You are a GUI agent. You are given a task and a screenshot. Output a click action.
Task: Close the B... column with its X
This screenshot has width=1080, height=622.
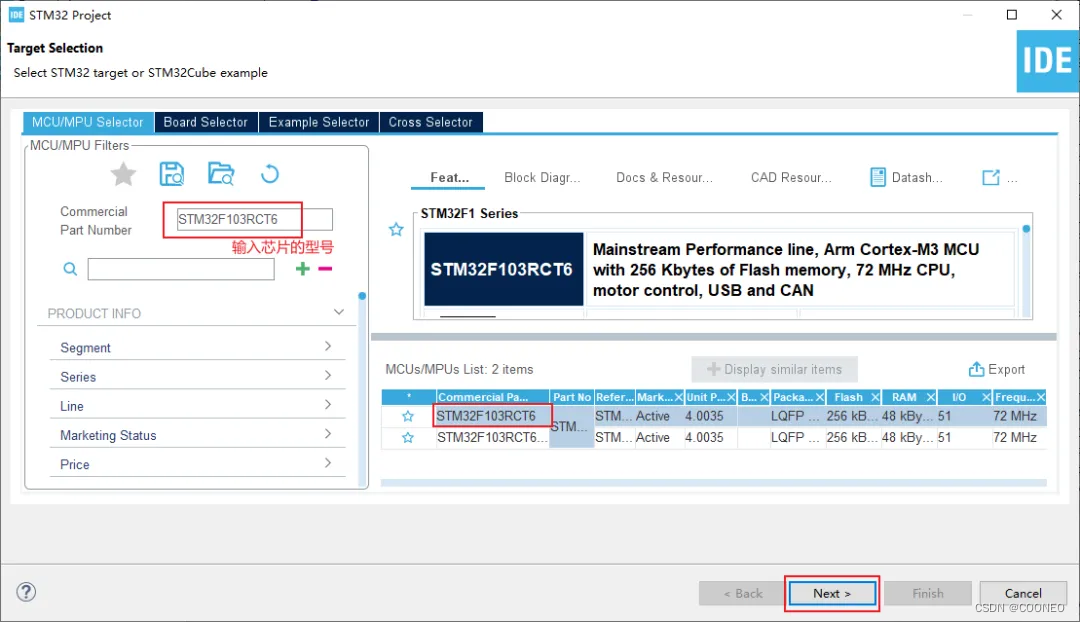(764, 397)
